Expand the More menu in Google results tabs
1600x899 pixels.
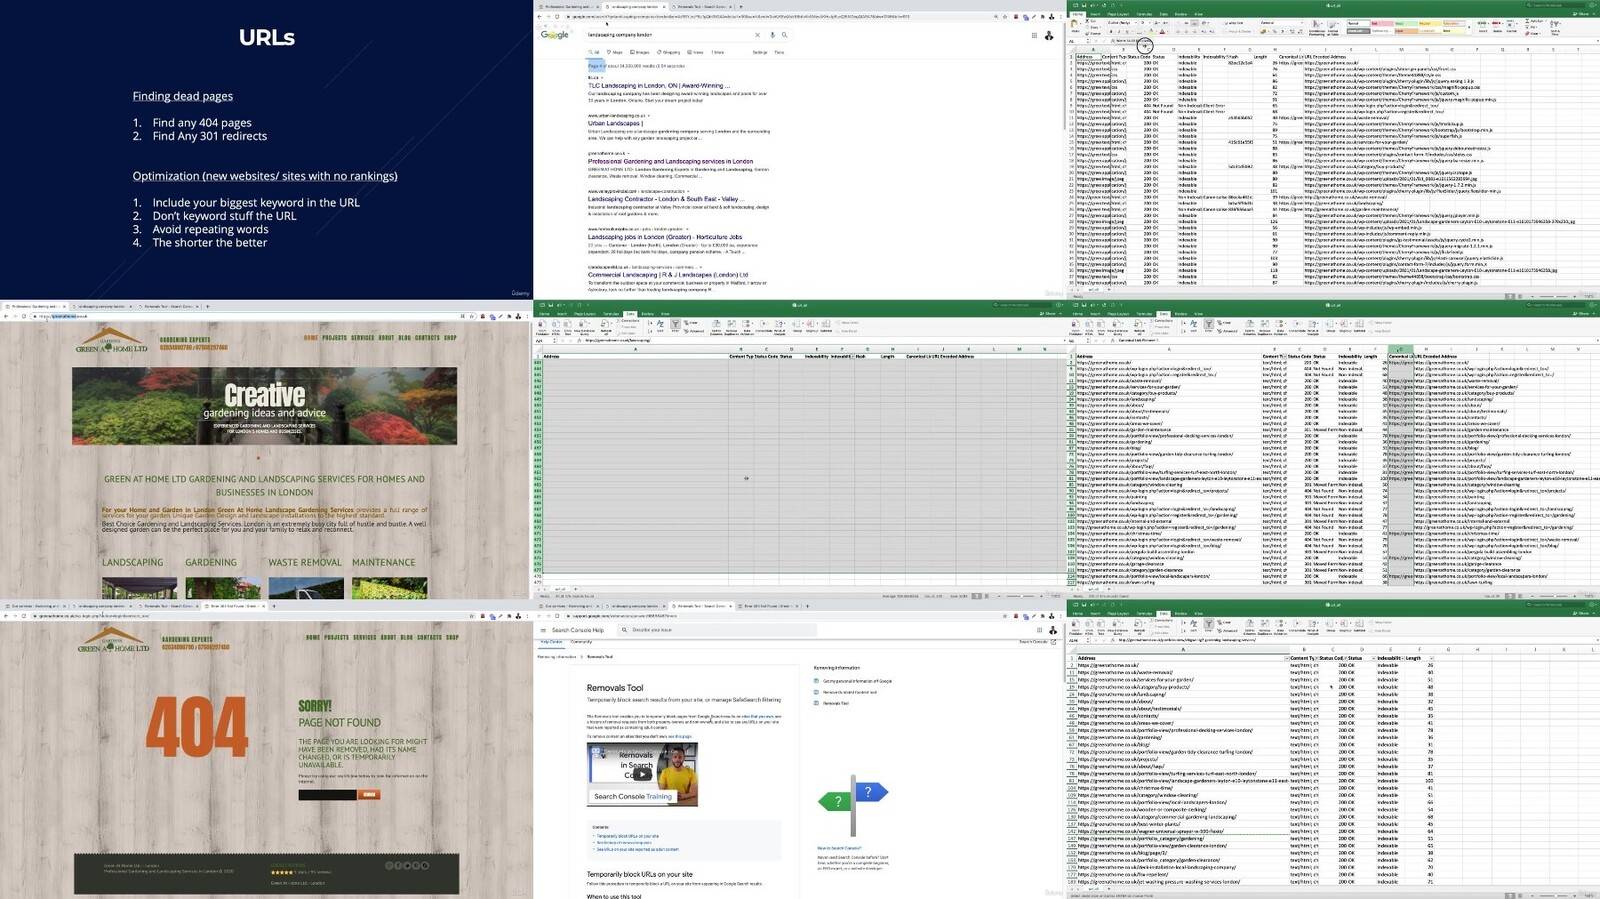718,52
